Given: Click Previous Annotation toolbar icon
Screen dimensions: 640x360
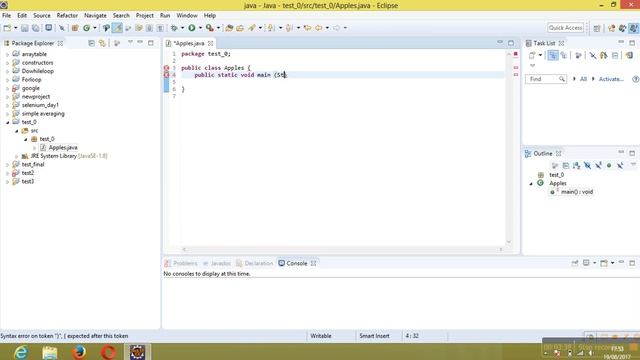Looking at the screenshot, I should click(289, 28).
